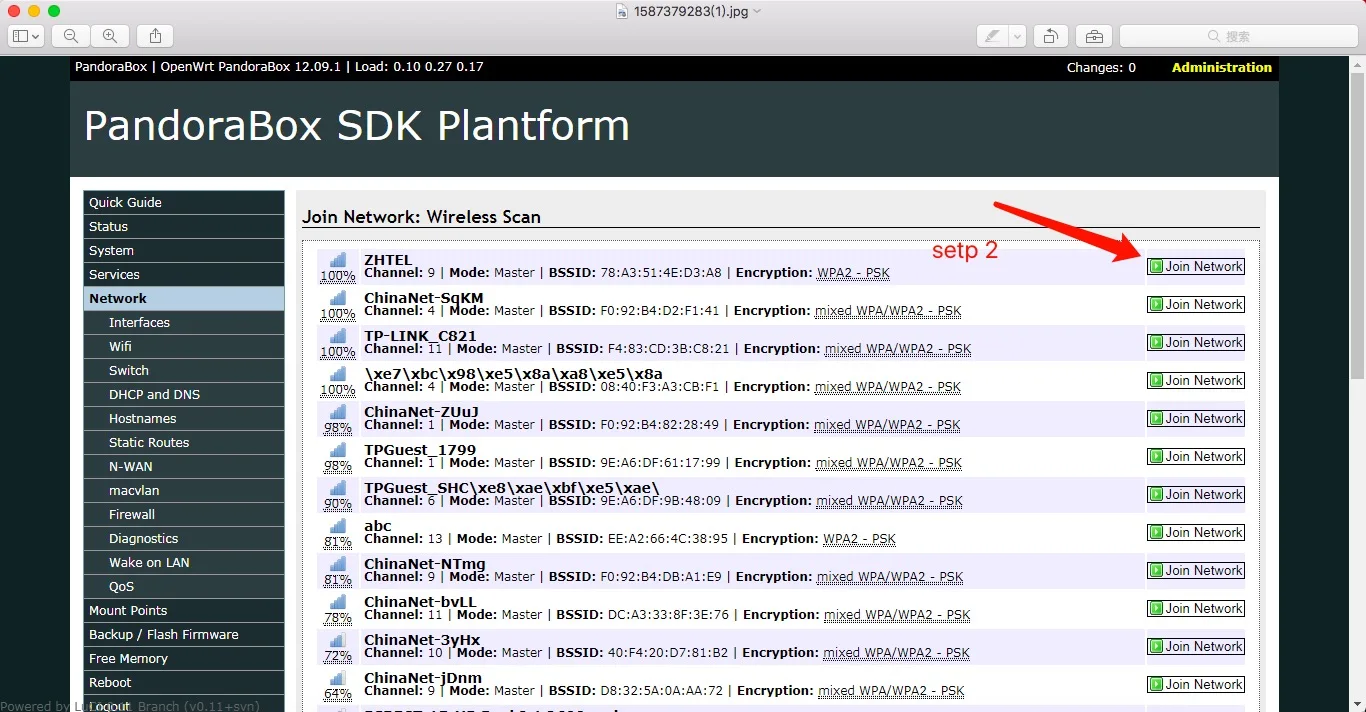Image resolution: width=1366 pixels, height=712 pixels.
Task: Join the ChinaNet-bvLL network
Action: [x=1196, y=608]
